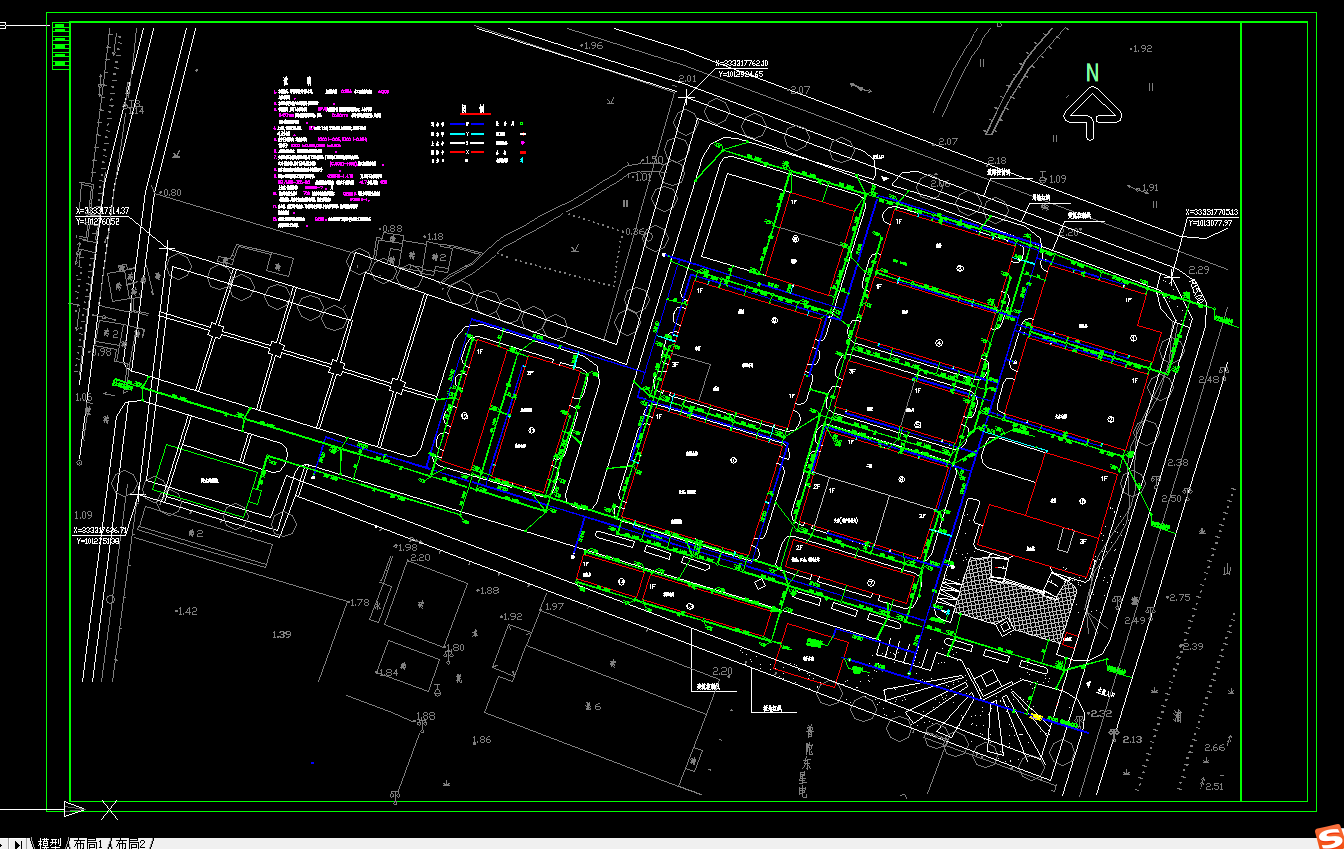Select the elevation value 1.86

481,740
